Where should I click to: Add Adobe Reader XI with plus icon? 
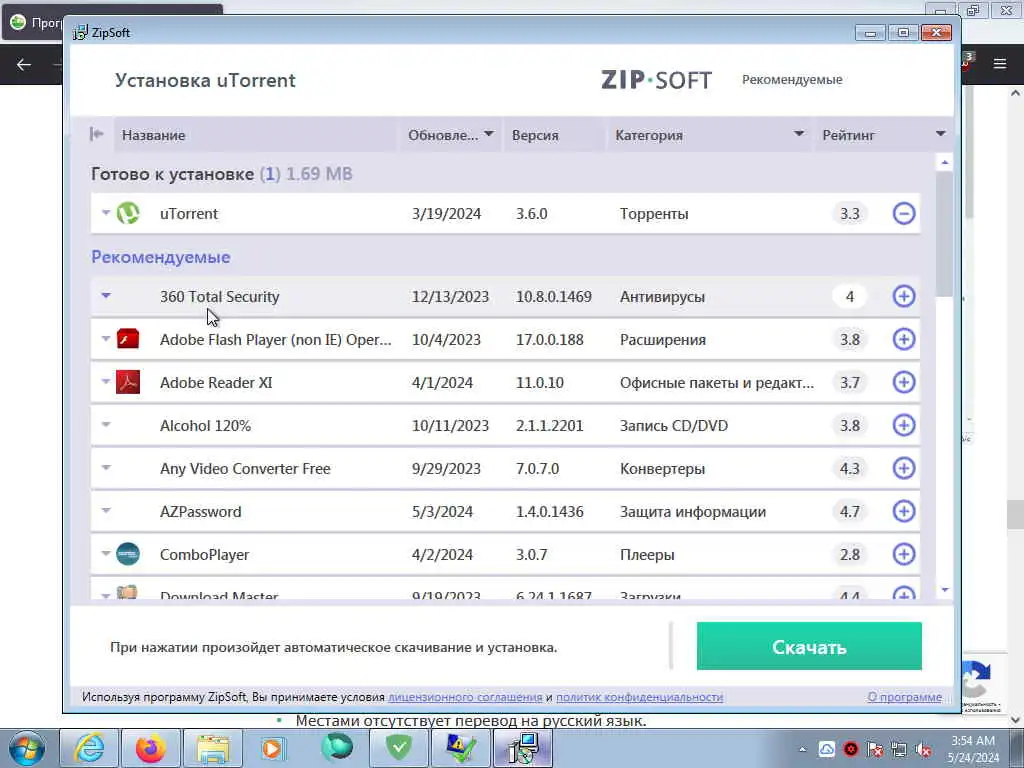904,383
